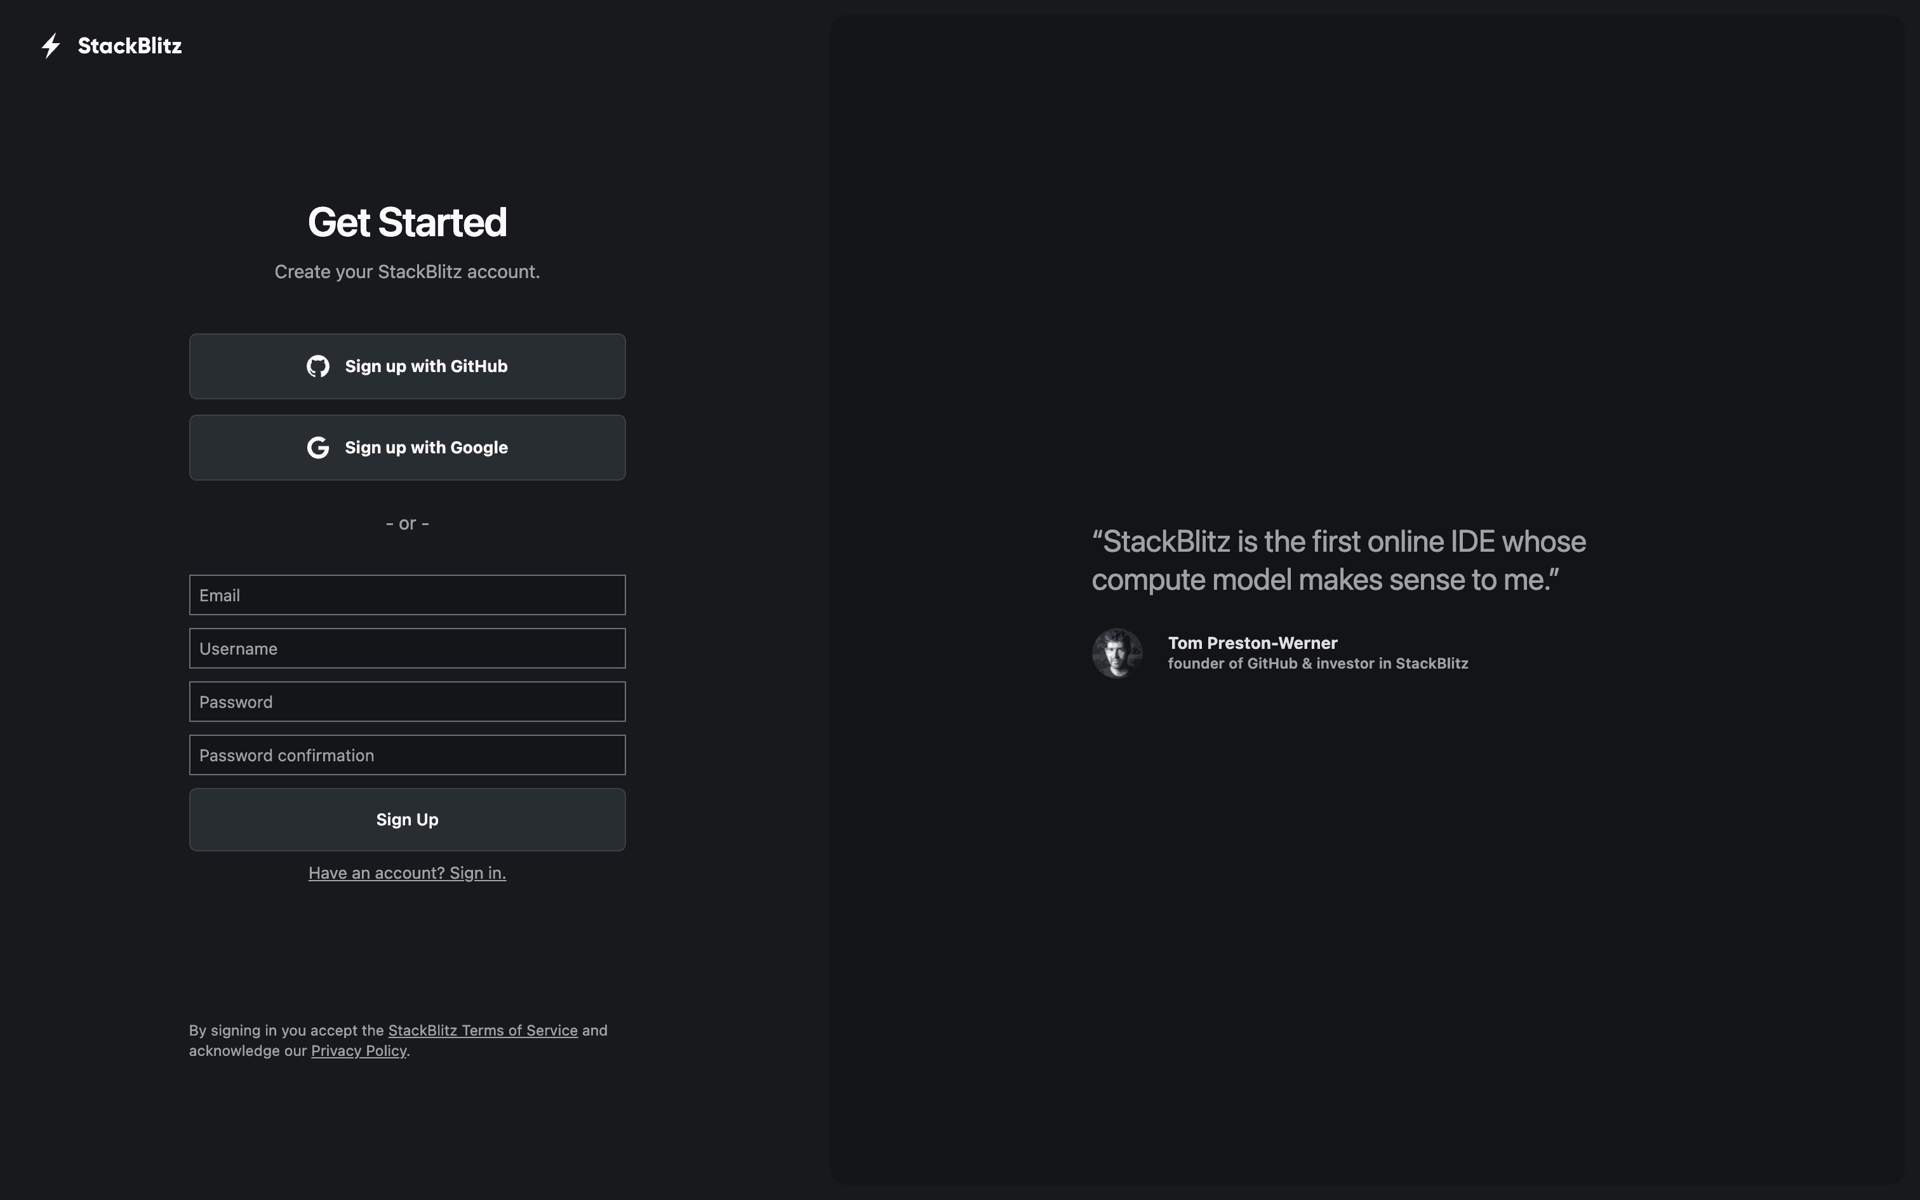Open the StackBlitz Terms of Service link

[x=483, y=1030]
